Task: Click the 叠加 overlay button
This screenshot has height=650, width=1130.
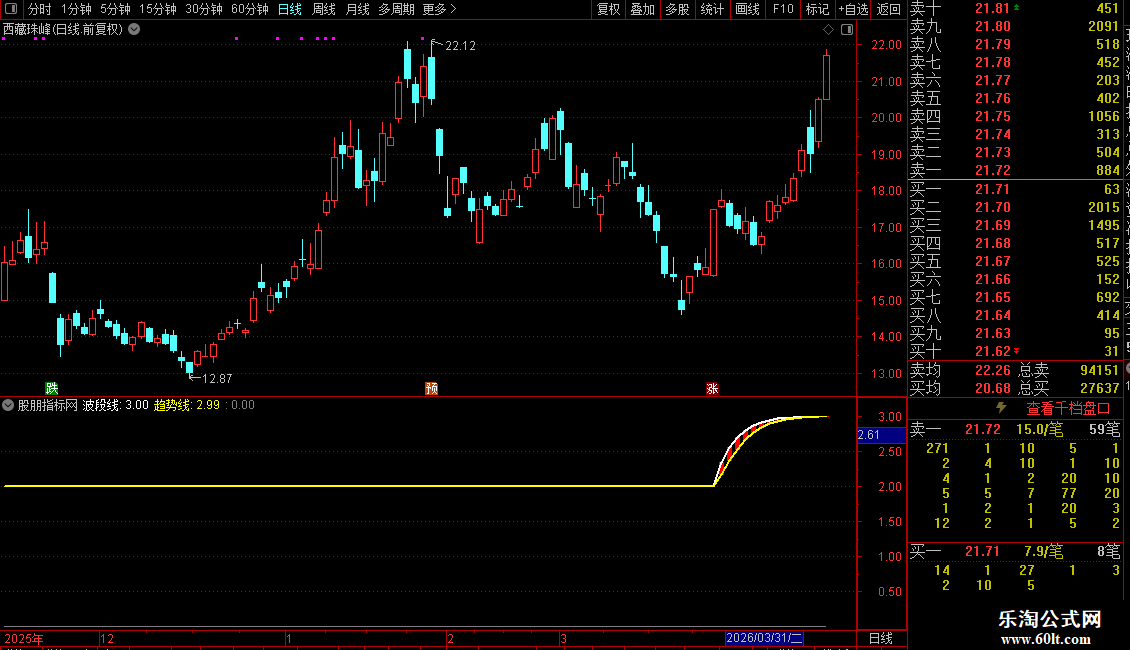Action: [x=643, y=9]
